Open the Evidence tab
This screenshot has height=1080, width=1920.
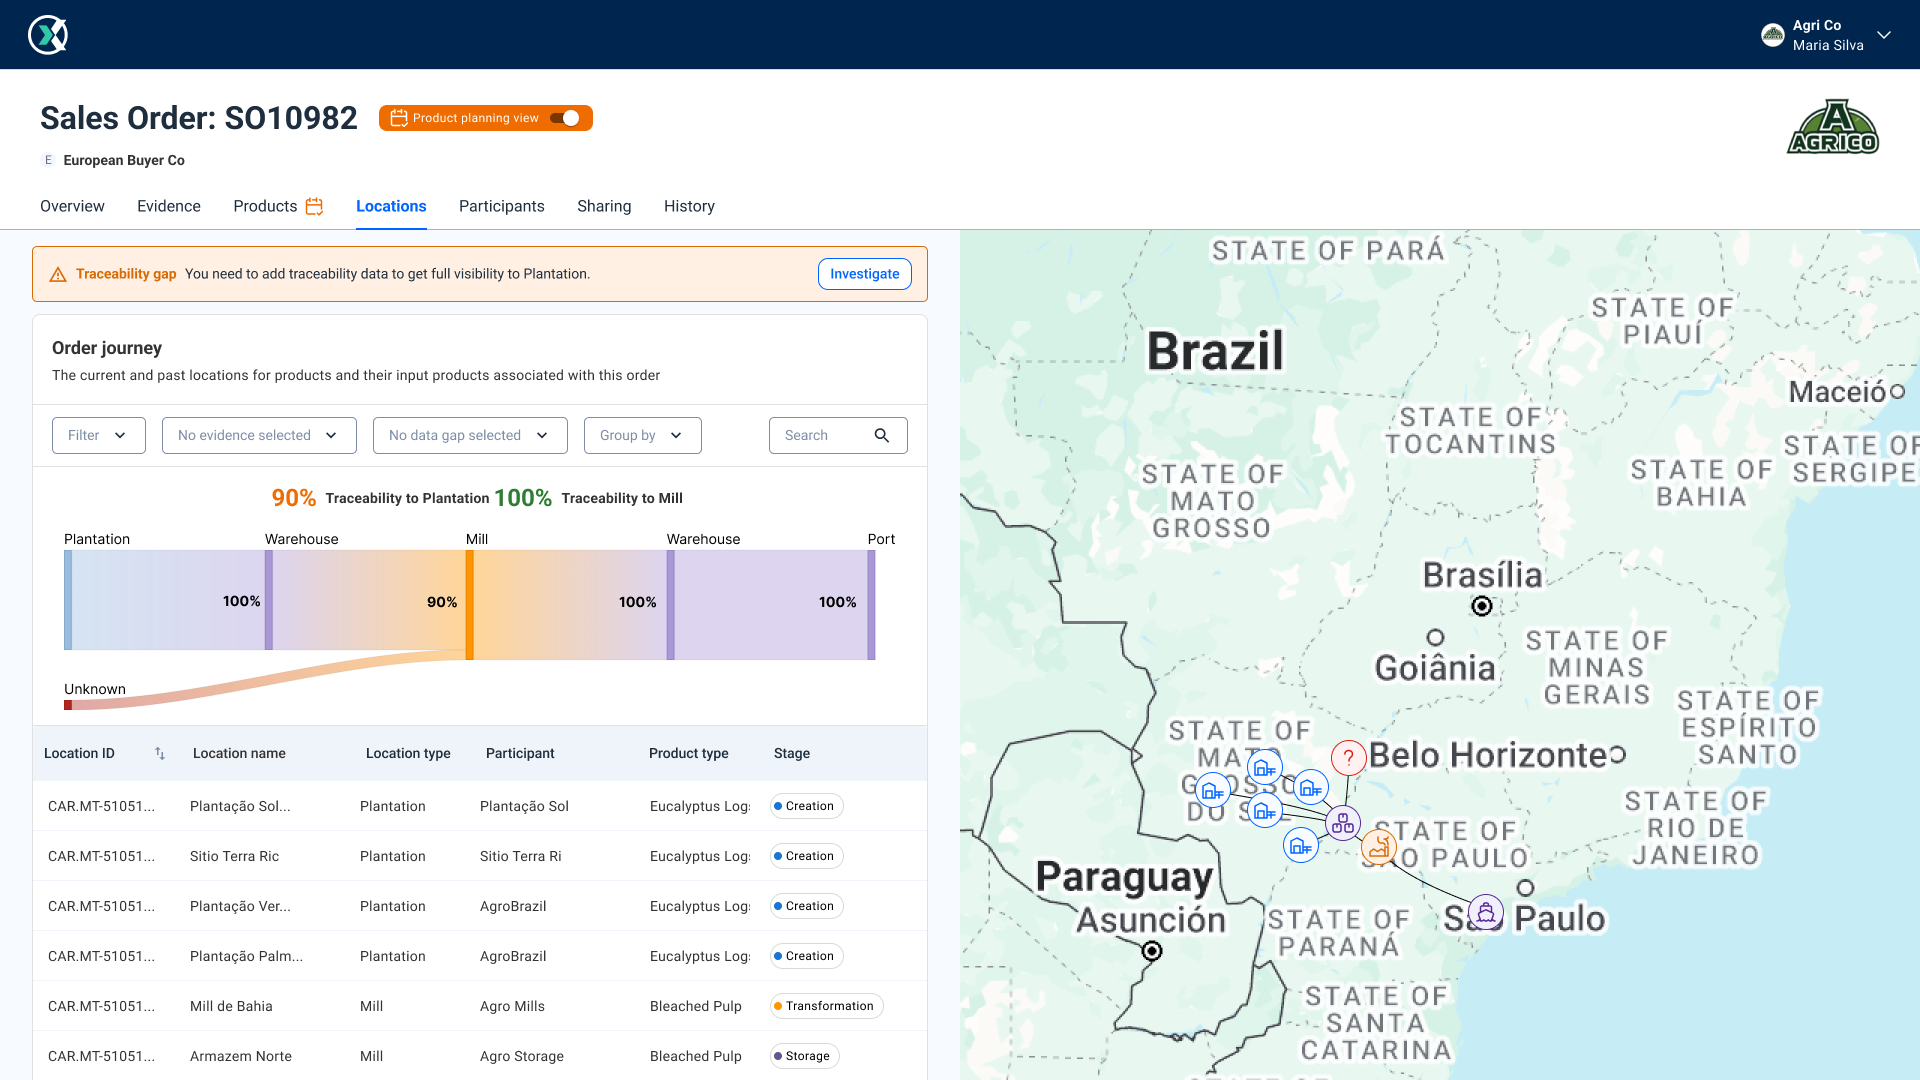coord(168,206)
